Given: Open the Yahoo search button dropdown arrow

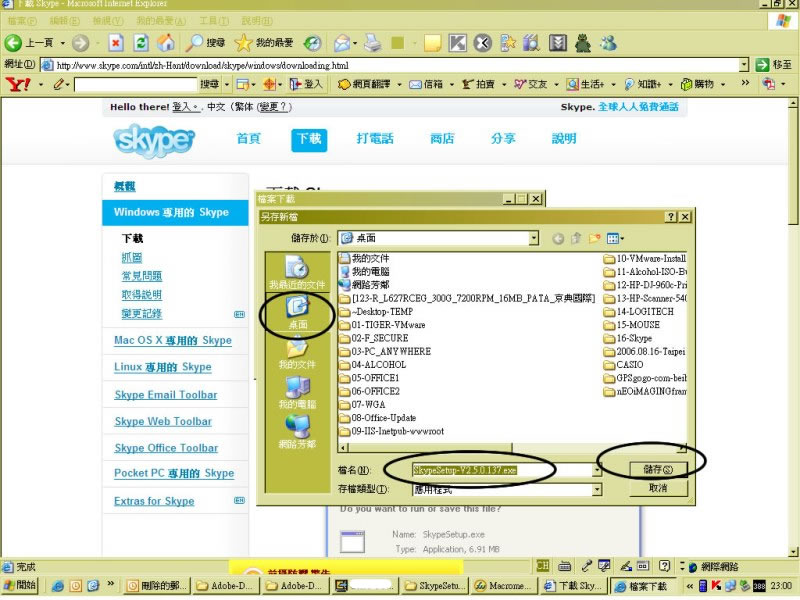Looking at the screenshot, I should coord(227,85).
